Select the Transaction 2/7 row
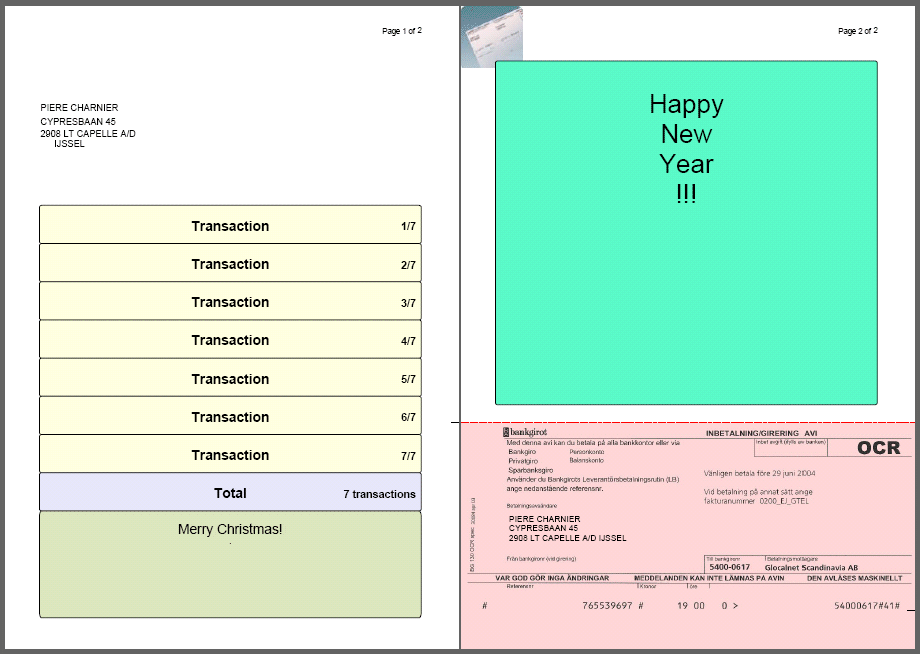The image size is (920, 654). click(230, 264)
